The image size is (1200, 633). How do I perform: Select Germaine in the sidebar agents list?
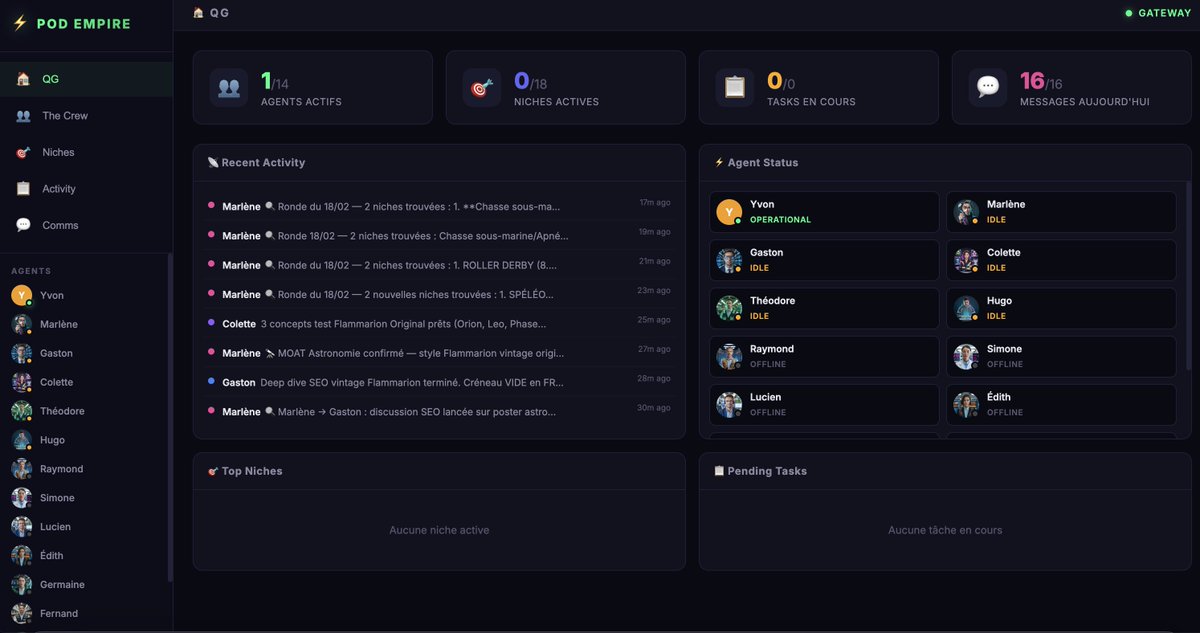pos(86,585)
